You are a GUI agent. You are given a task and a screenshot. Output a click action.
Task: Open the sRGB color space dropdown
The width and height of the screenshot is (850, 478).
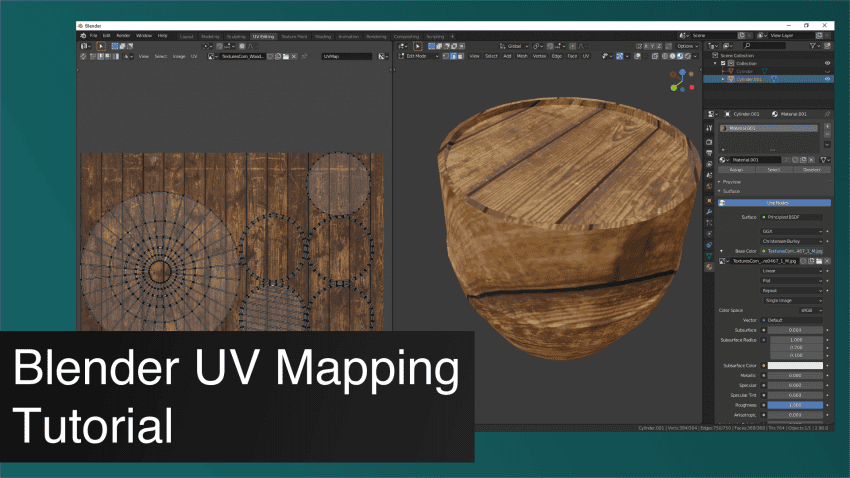click(811, 311)
